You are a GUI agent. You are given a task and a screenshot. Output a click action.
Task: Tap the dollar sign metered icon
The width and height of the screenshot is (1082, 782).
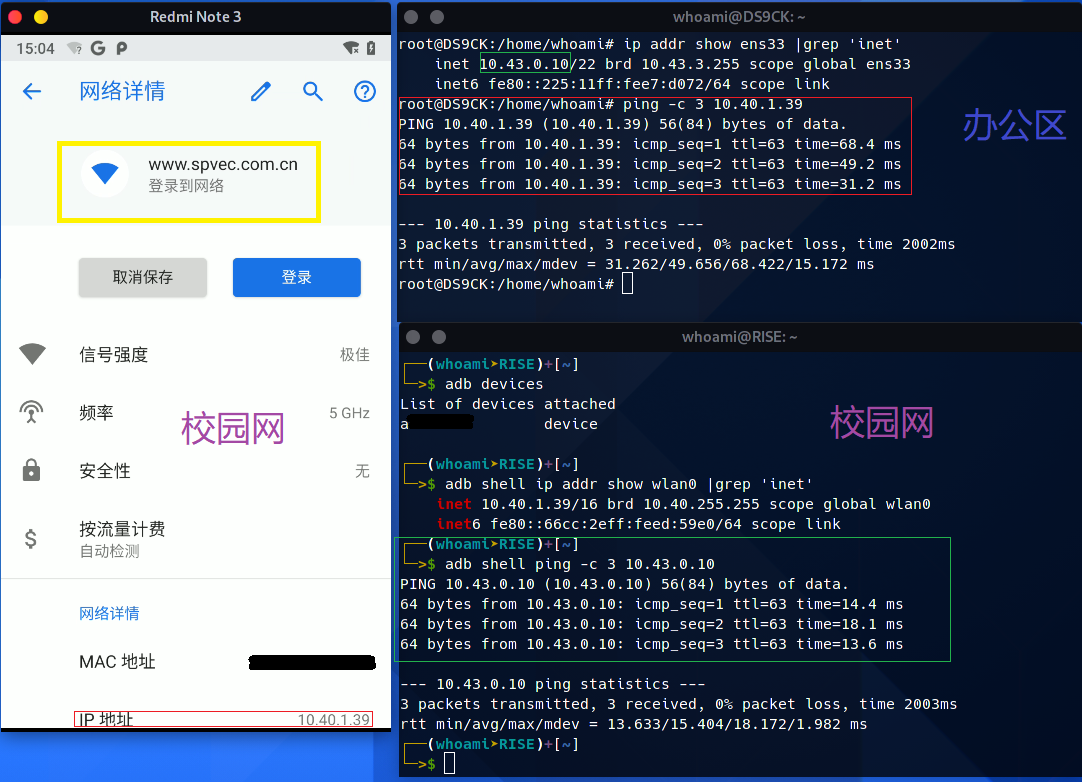(x=32, y=539)
